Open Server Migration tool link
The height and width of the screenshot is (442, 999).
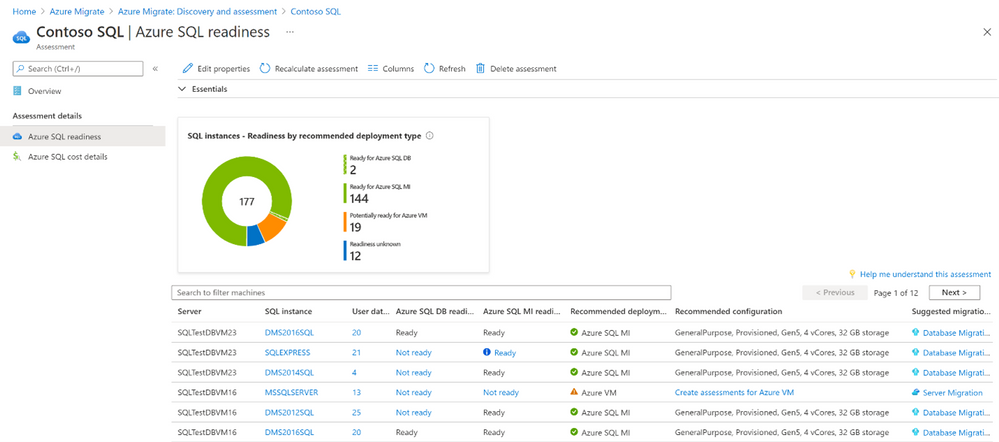952,392
